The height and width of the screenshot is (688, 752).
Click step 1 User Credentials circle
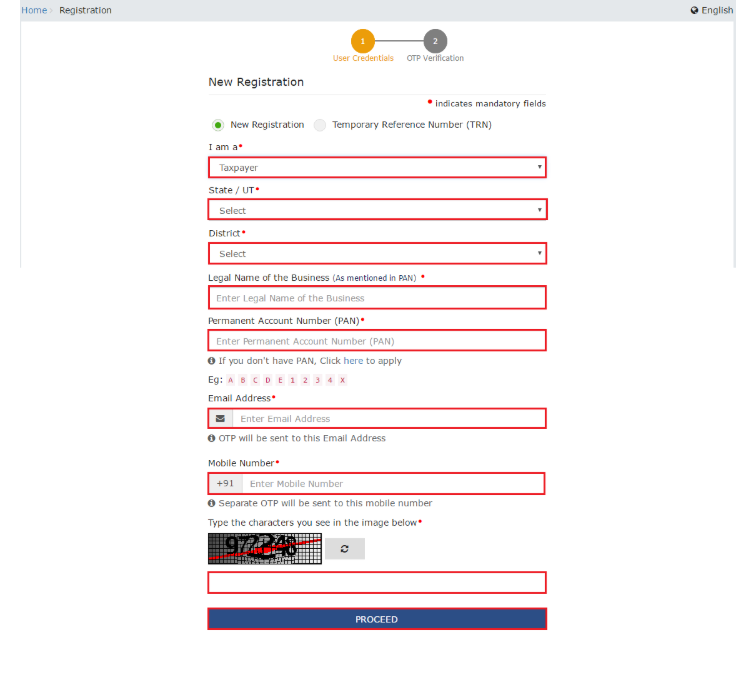pyautogui.click(x=363, y=41)
